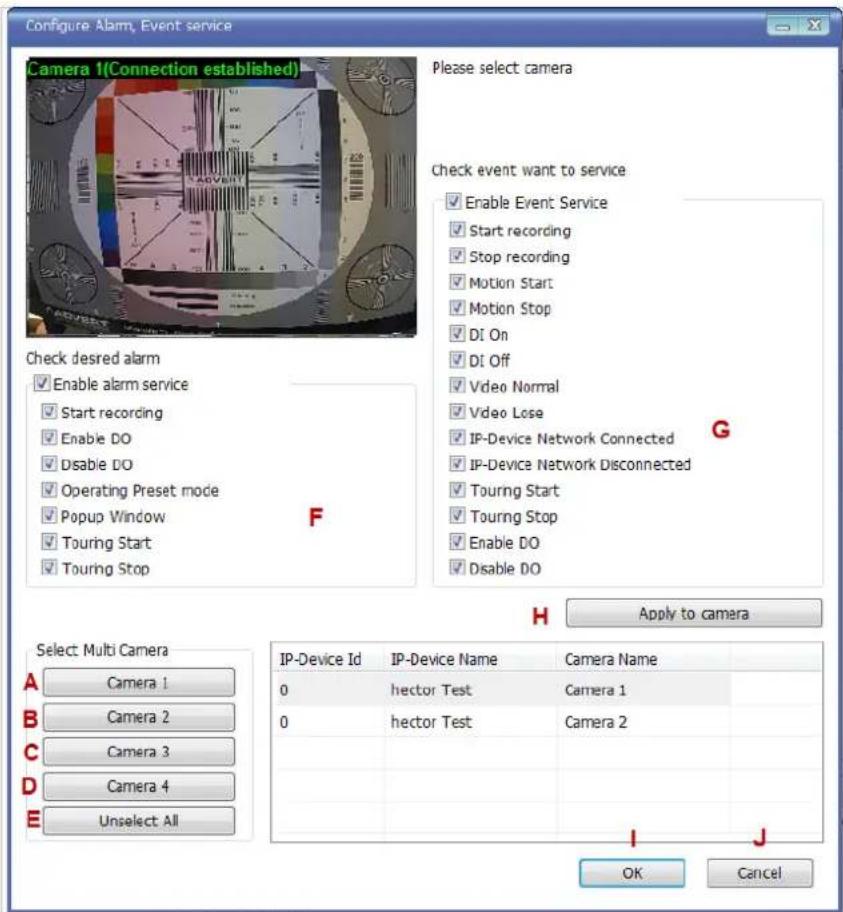Toggle the Enable Event Service checkbox
The image size is (843, 912).
tap(453, 202)
